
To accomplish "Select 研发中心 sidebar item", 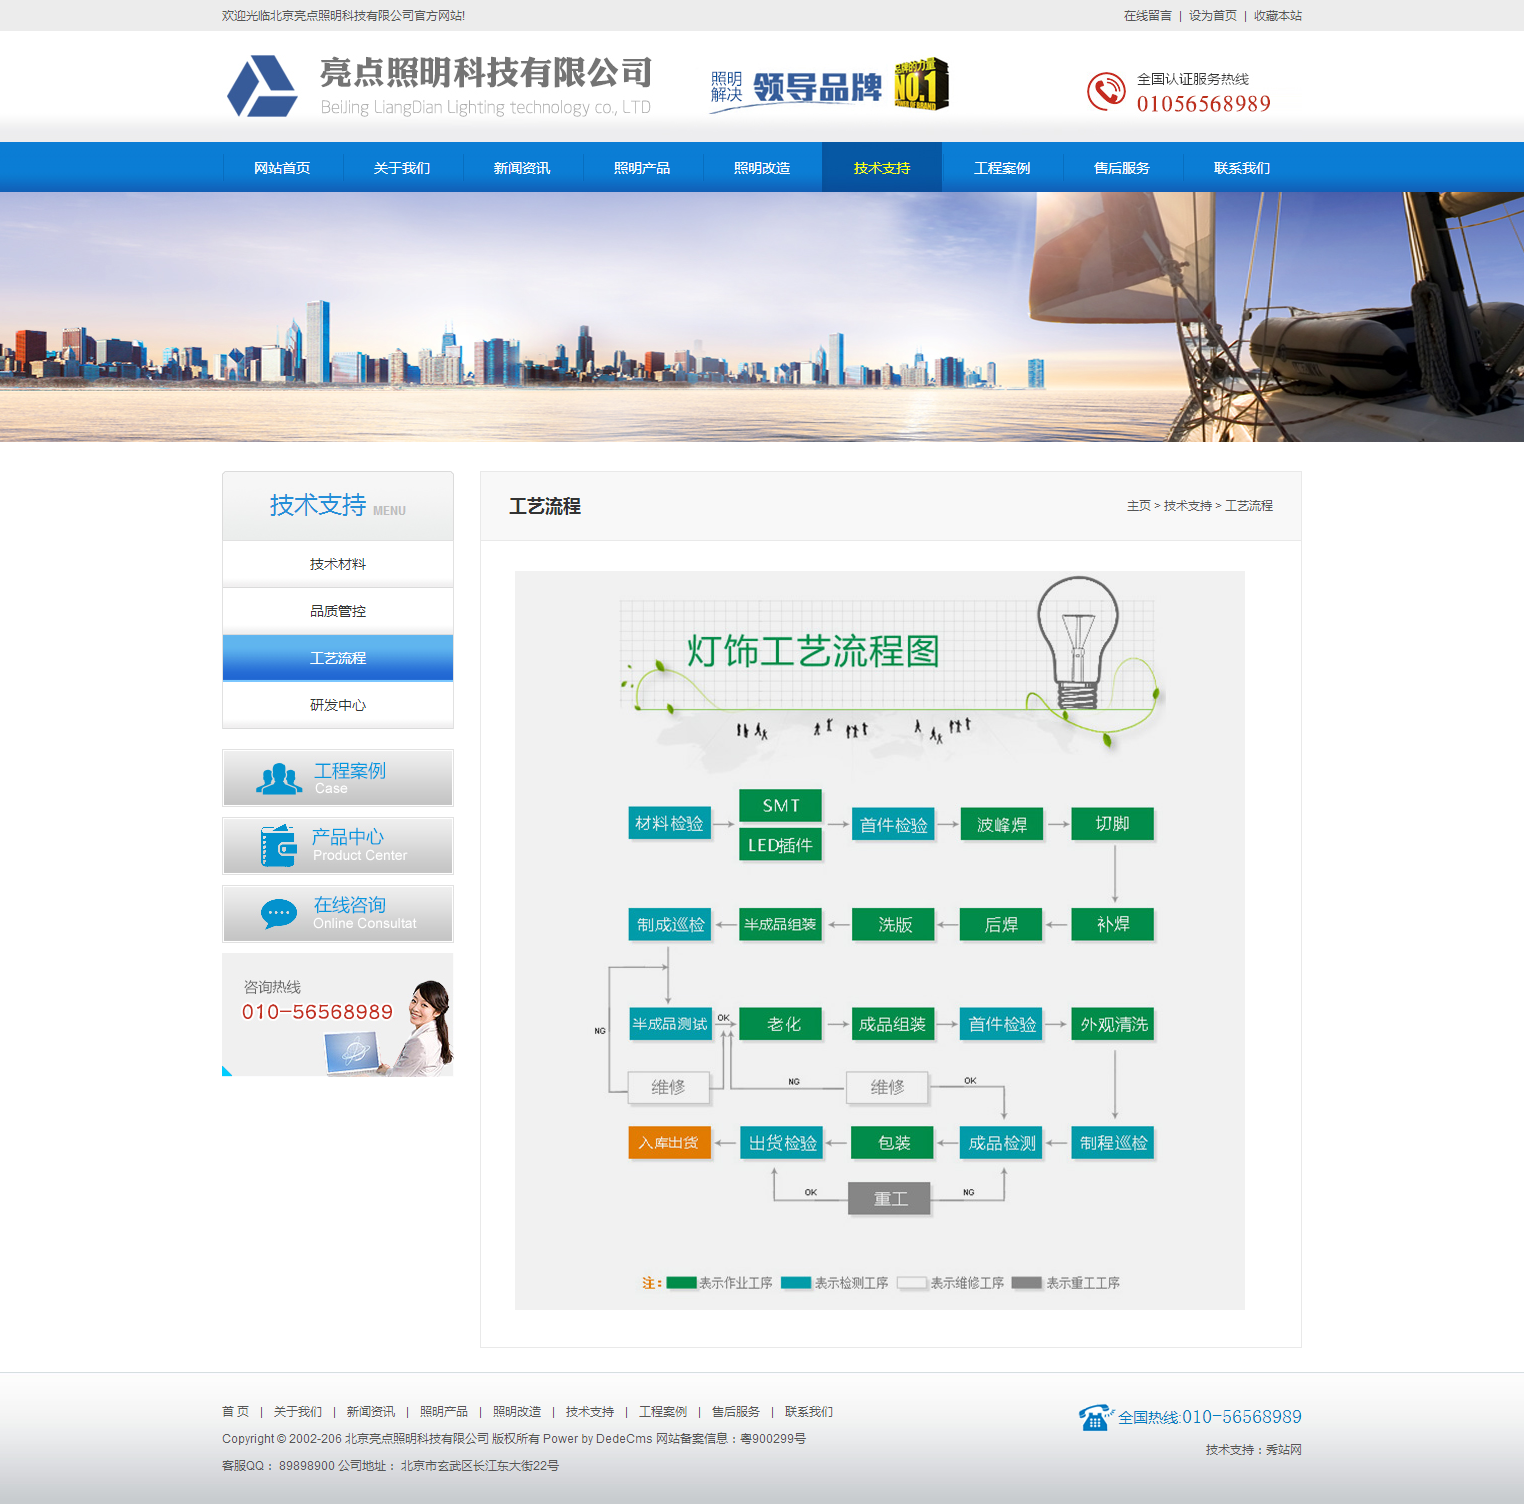I will [338, 705].
